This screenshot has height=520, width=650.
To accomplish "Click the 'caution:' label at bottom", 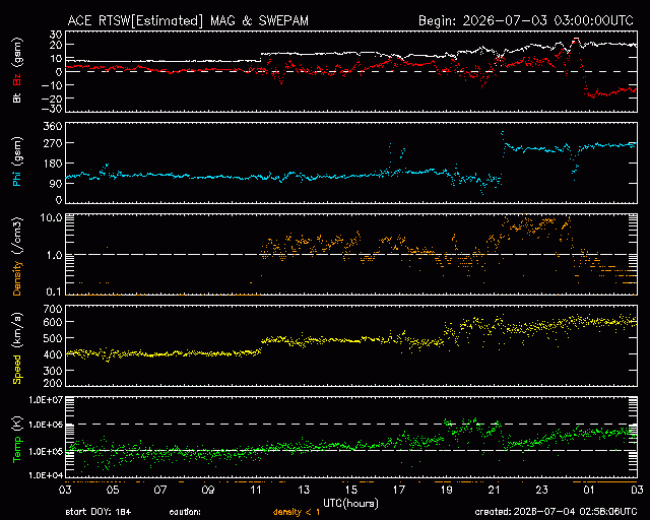I will (185, 512).
